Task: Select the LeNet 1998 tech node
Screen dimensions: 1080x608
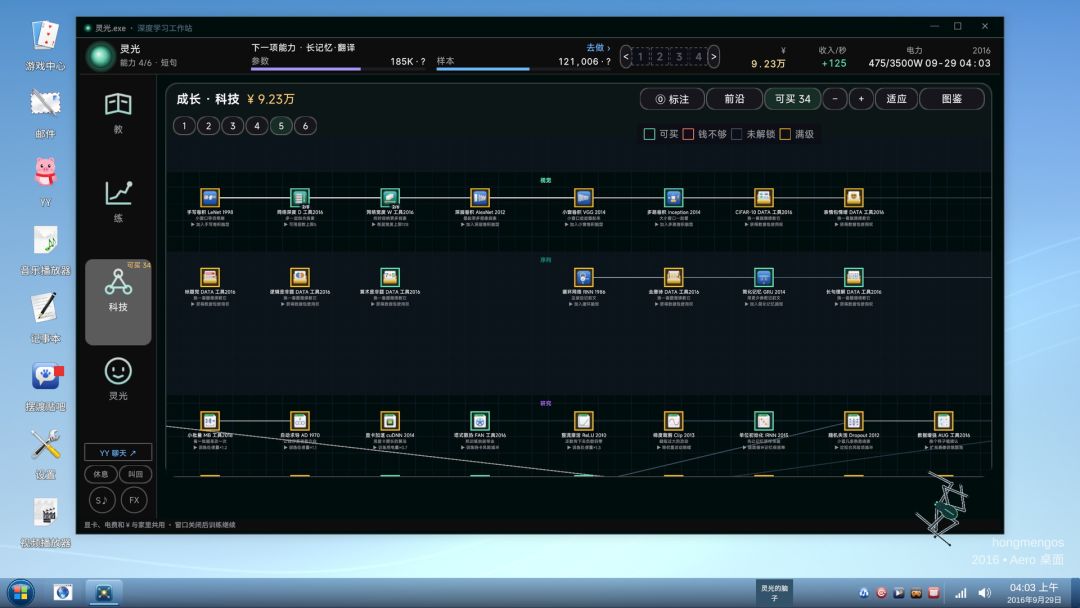Action: pyautogui.click(x=210, y=198)
